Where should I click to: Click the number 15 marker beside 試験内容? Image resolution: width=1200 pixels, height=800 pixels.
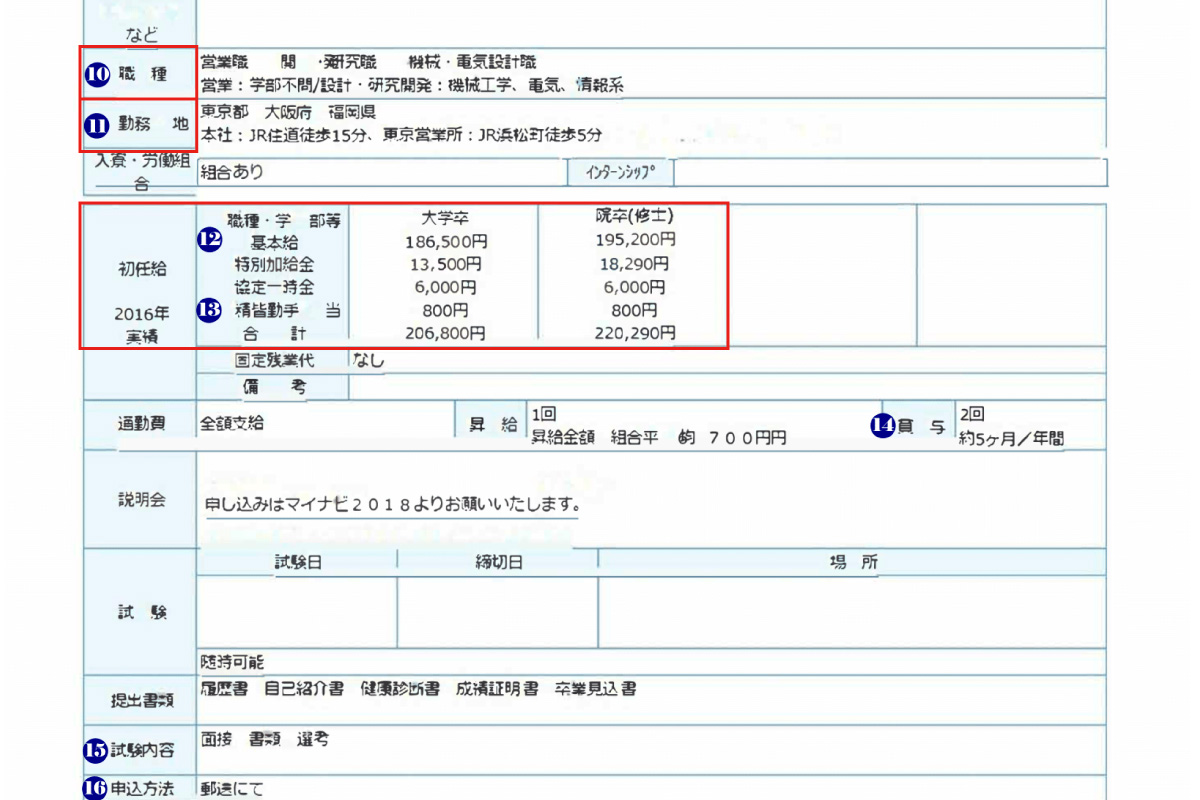[95, 748]
